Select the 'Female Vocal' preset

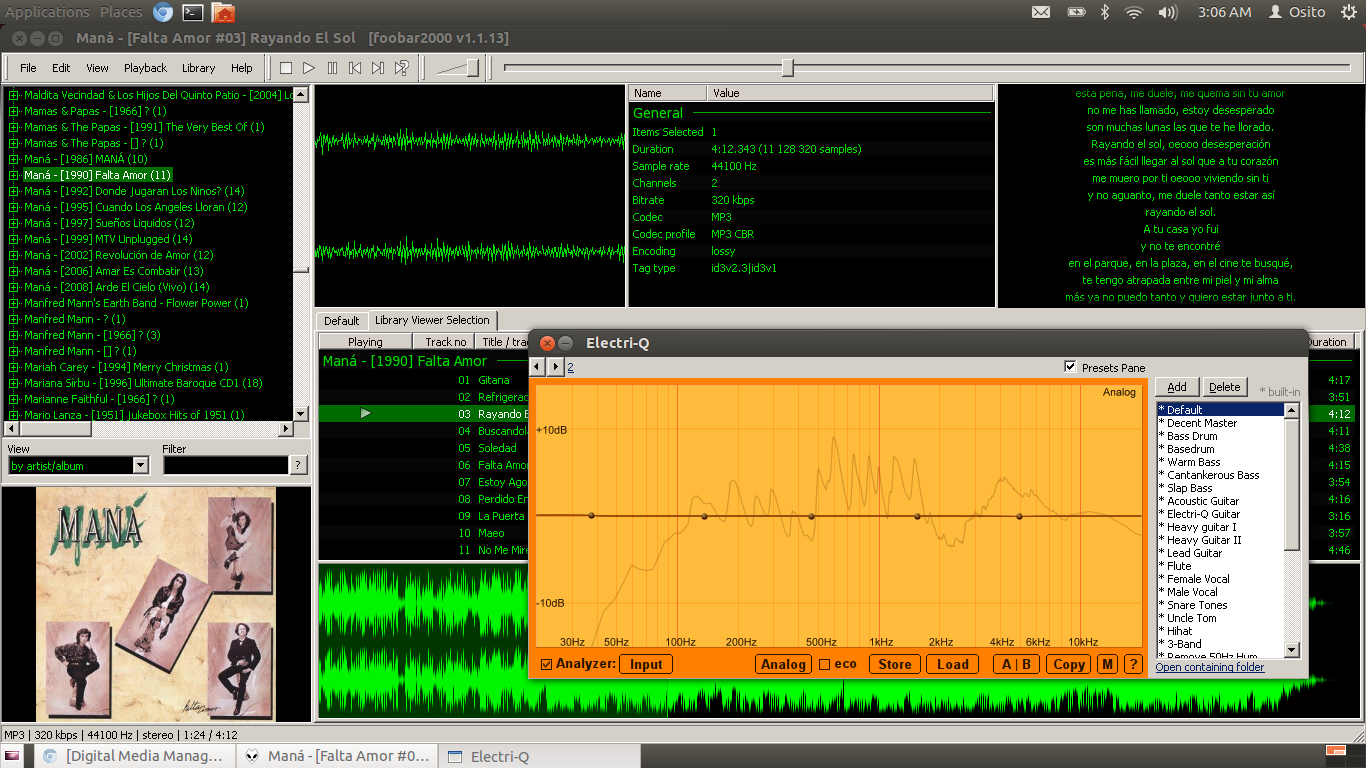[1198, 579]
